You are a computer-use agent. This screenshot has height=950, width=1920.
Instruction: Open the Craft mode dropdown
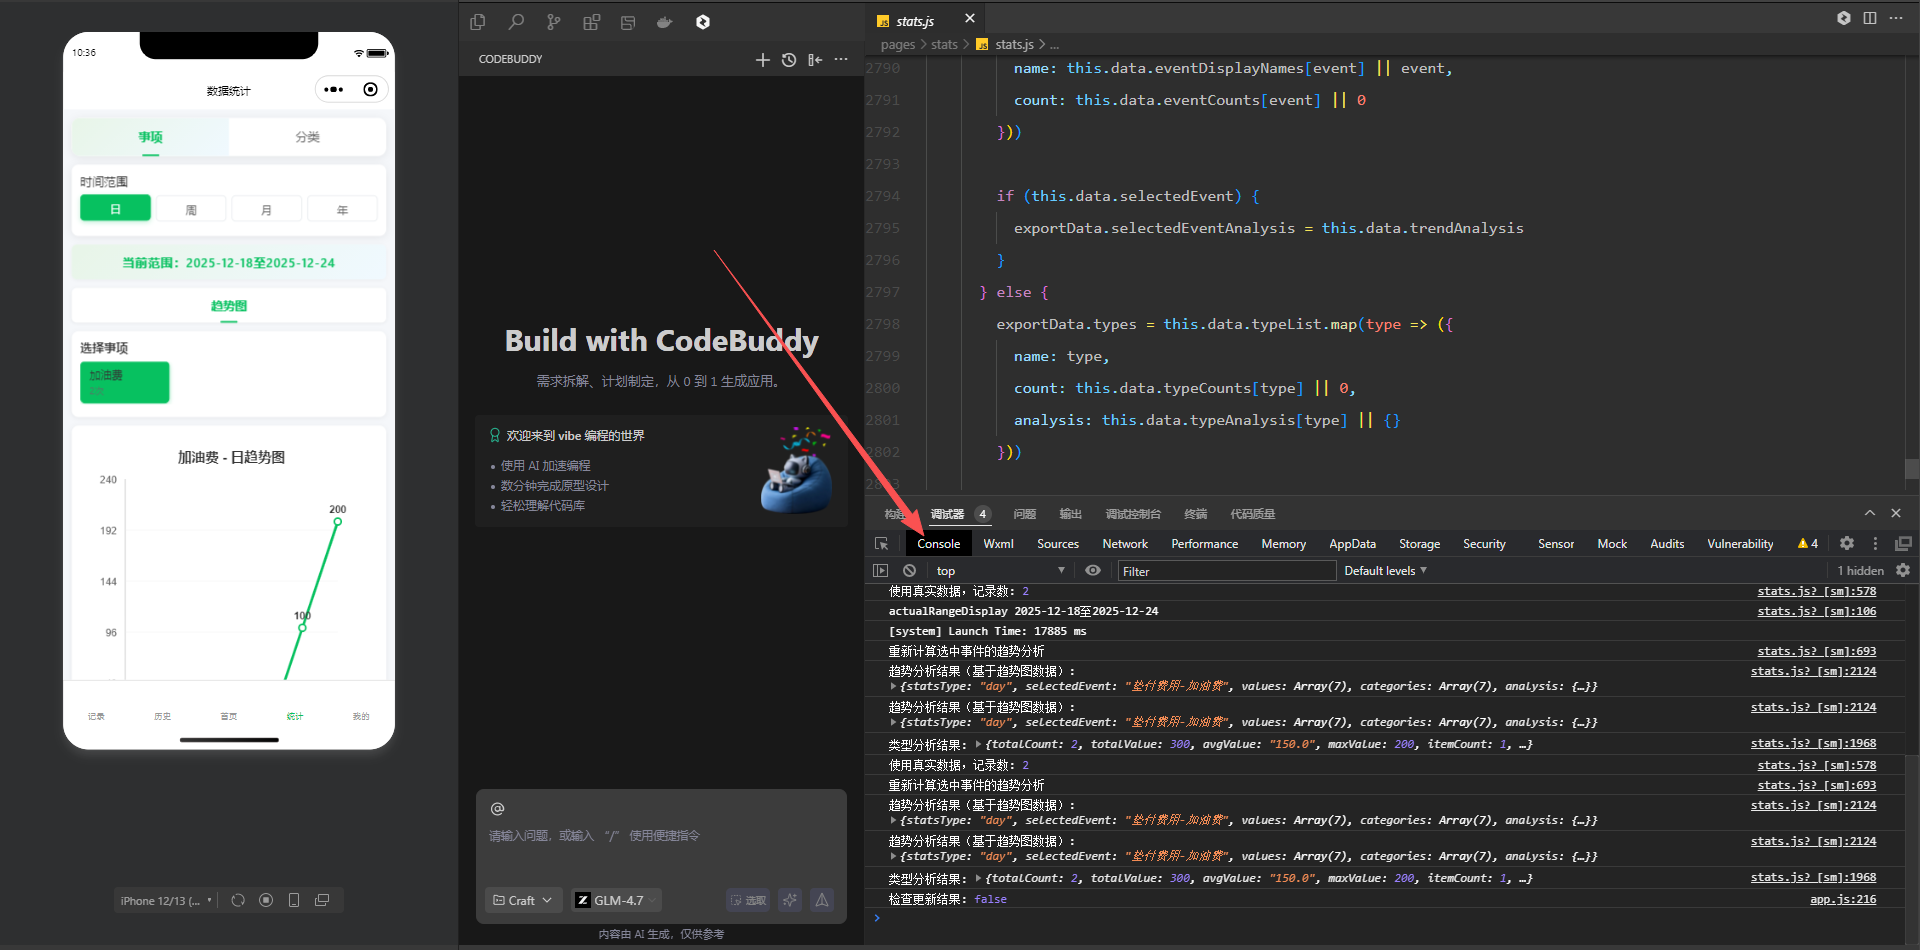point(523,900)
